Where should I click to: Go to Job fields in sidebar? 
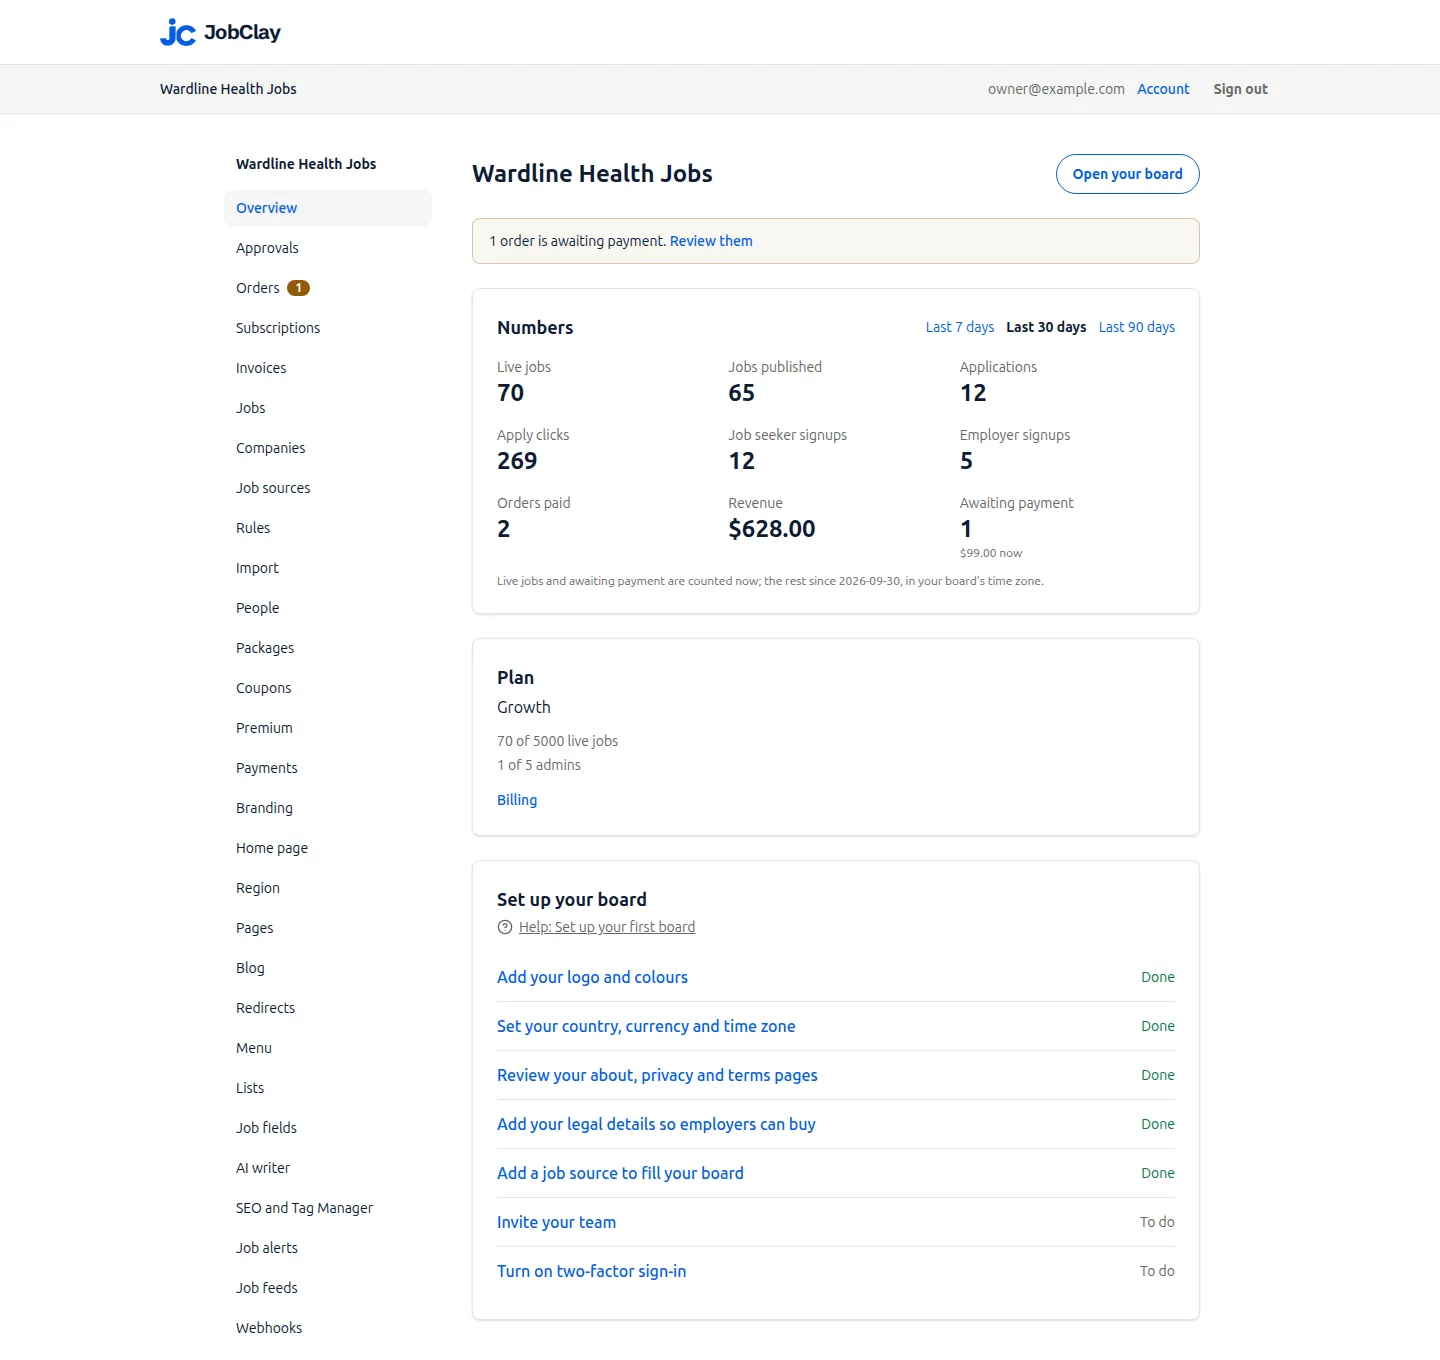(x=328, y=1128)
